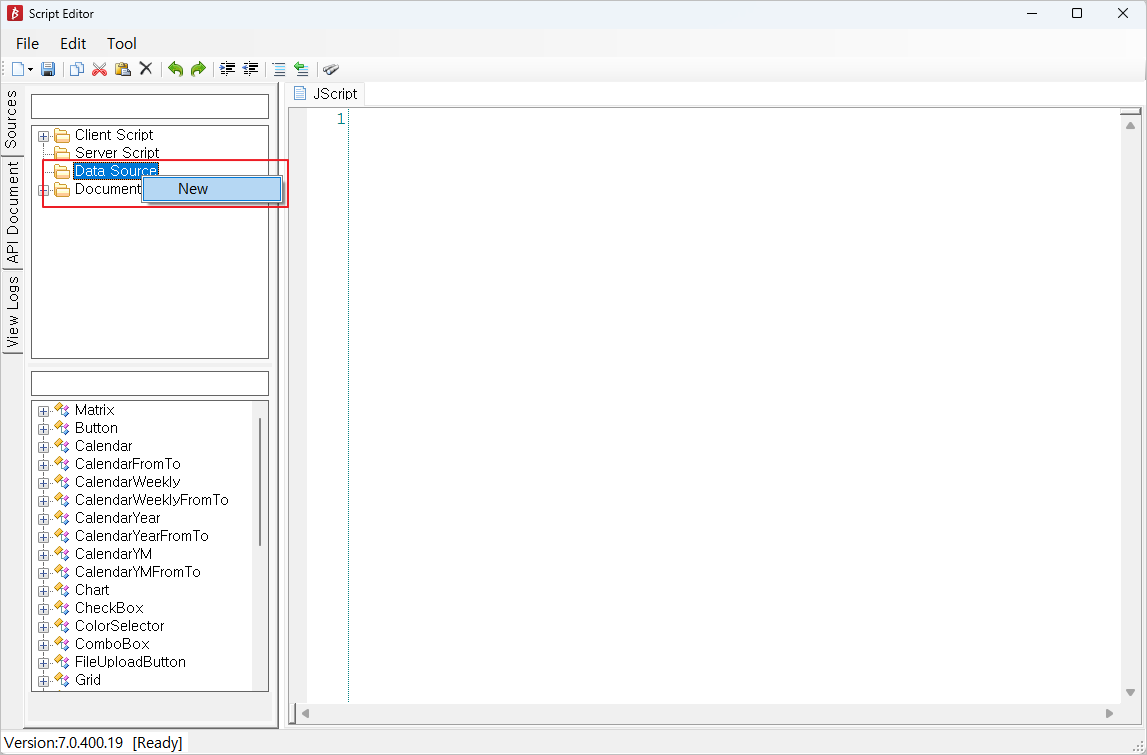Screen dimensions: 1147x755
Task: Select CalendarYear in the component list
Action: tap(117, 518)
